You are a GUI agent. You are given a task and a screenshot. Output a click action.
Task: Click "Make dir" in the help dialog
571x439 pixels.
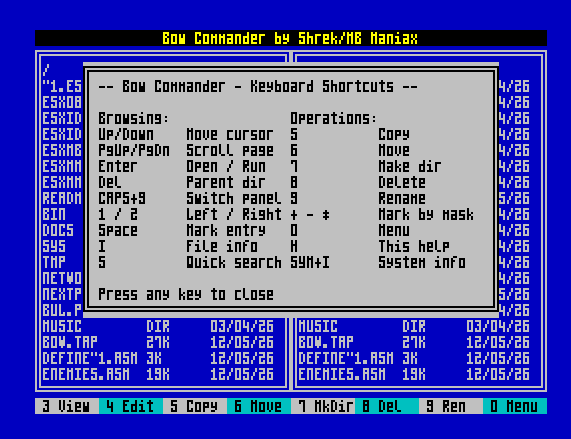pyautogui.click(x=410, y=166)
